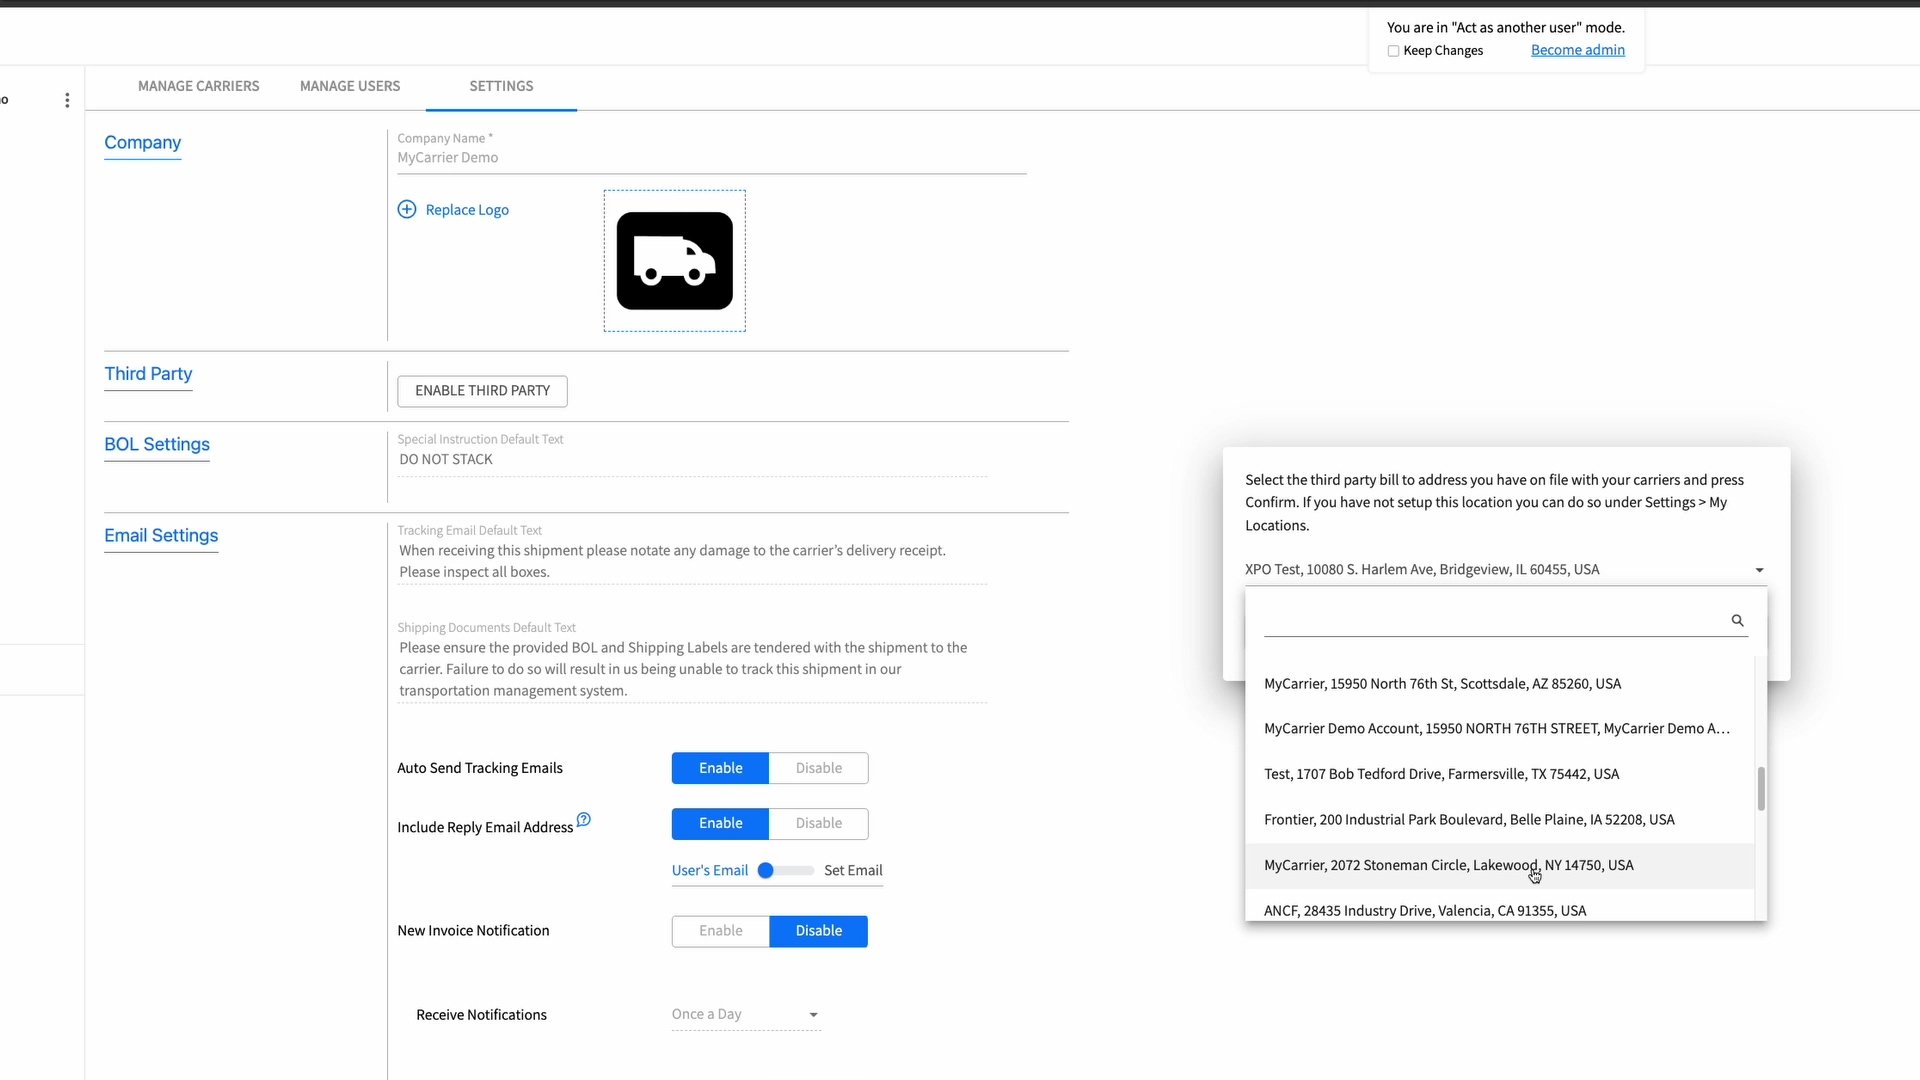The image size is (1920, 1080).
Task: Click the Become admin link
Action: [1577, 50]
